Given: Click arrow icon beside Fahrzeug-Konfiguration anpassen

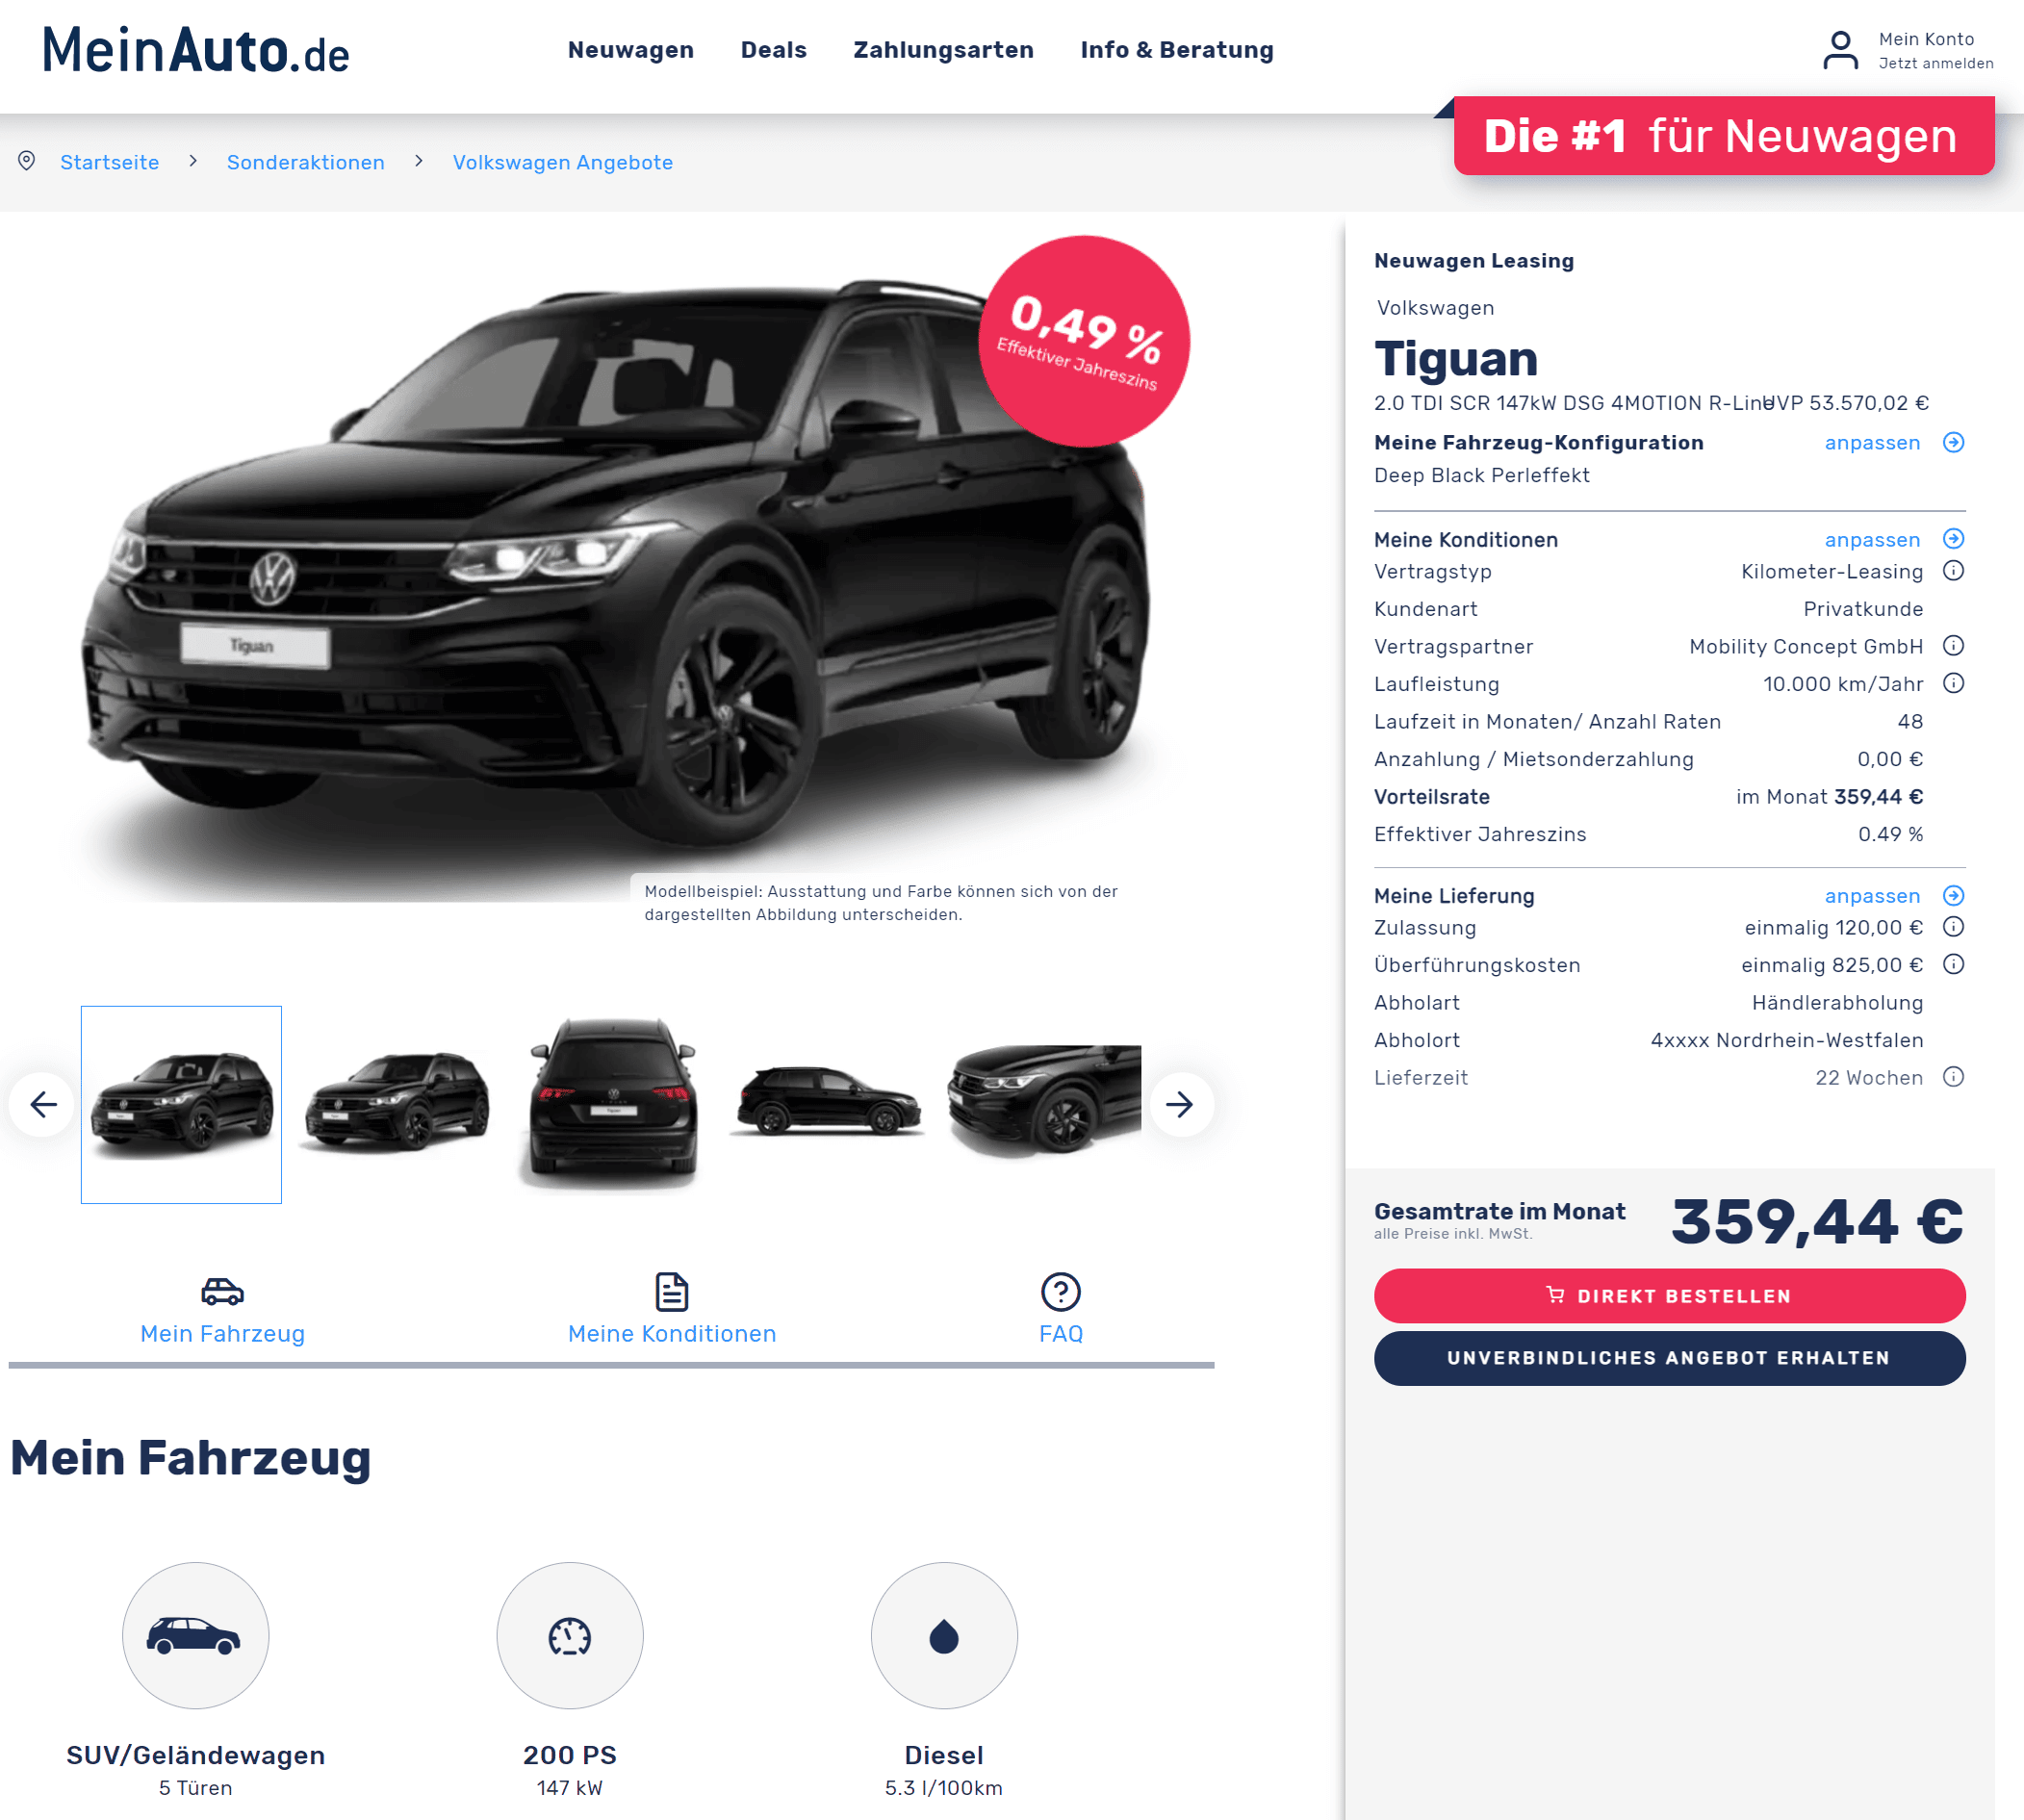Looking at the screenshot, I should tap(1953, 442).
